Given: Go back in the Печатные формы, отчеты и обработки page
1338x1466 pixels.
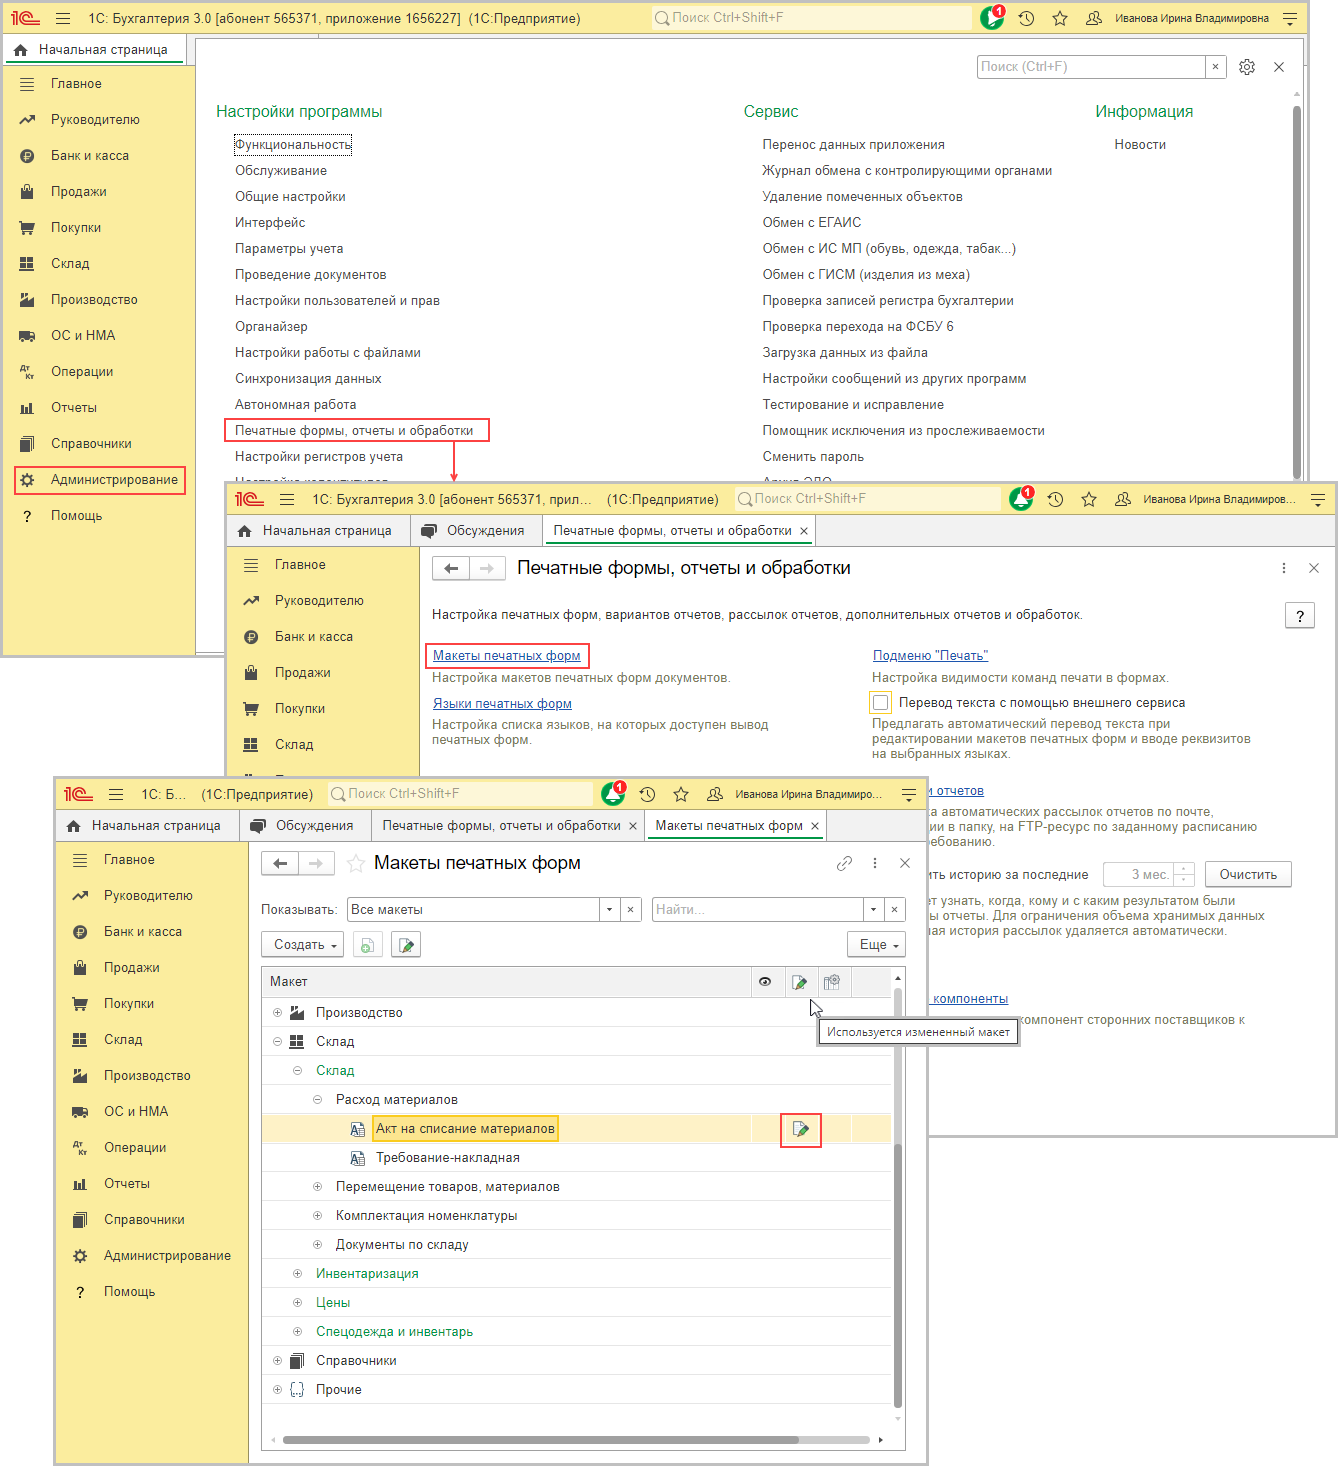Looking at the screenshot, I should tap(451, 568).
